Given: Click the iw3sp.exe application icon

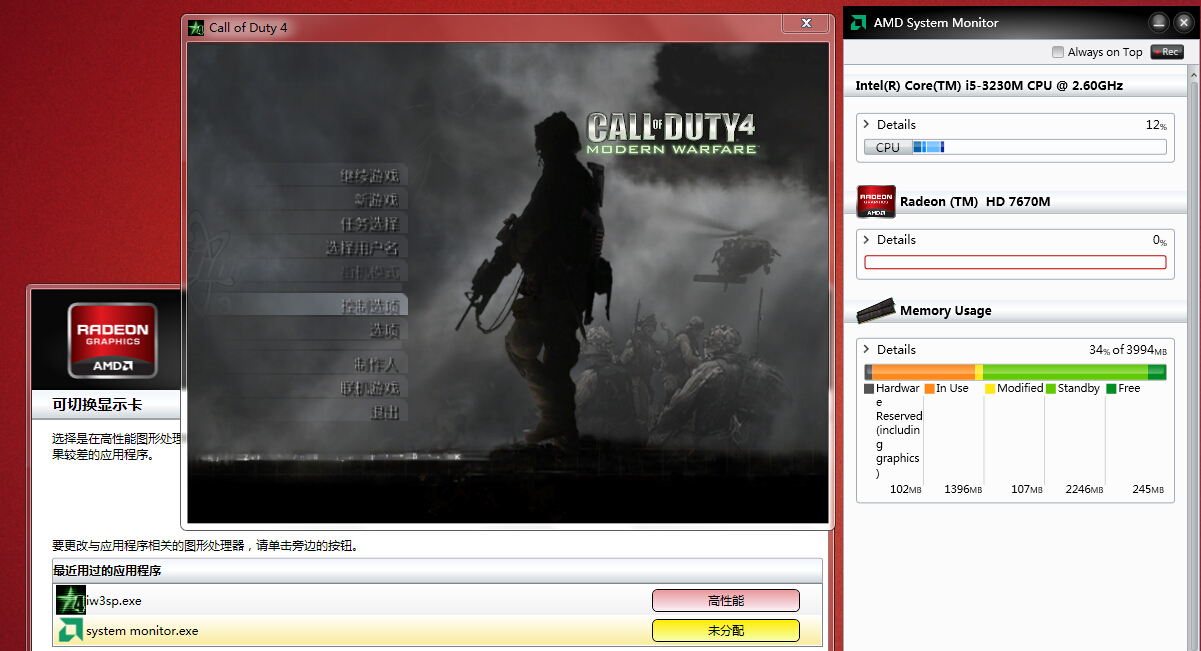Looking at the screenshot, I should point(70,600).
